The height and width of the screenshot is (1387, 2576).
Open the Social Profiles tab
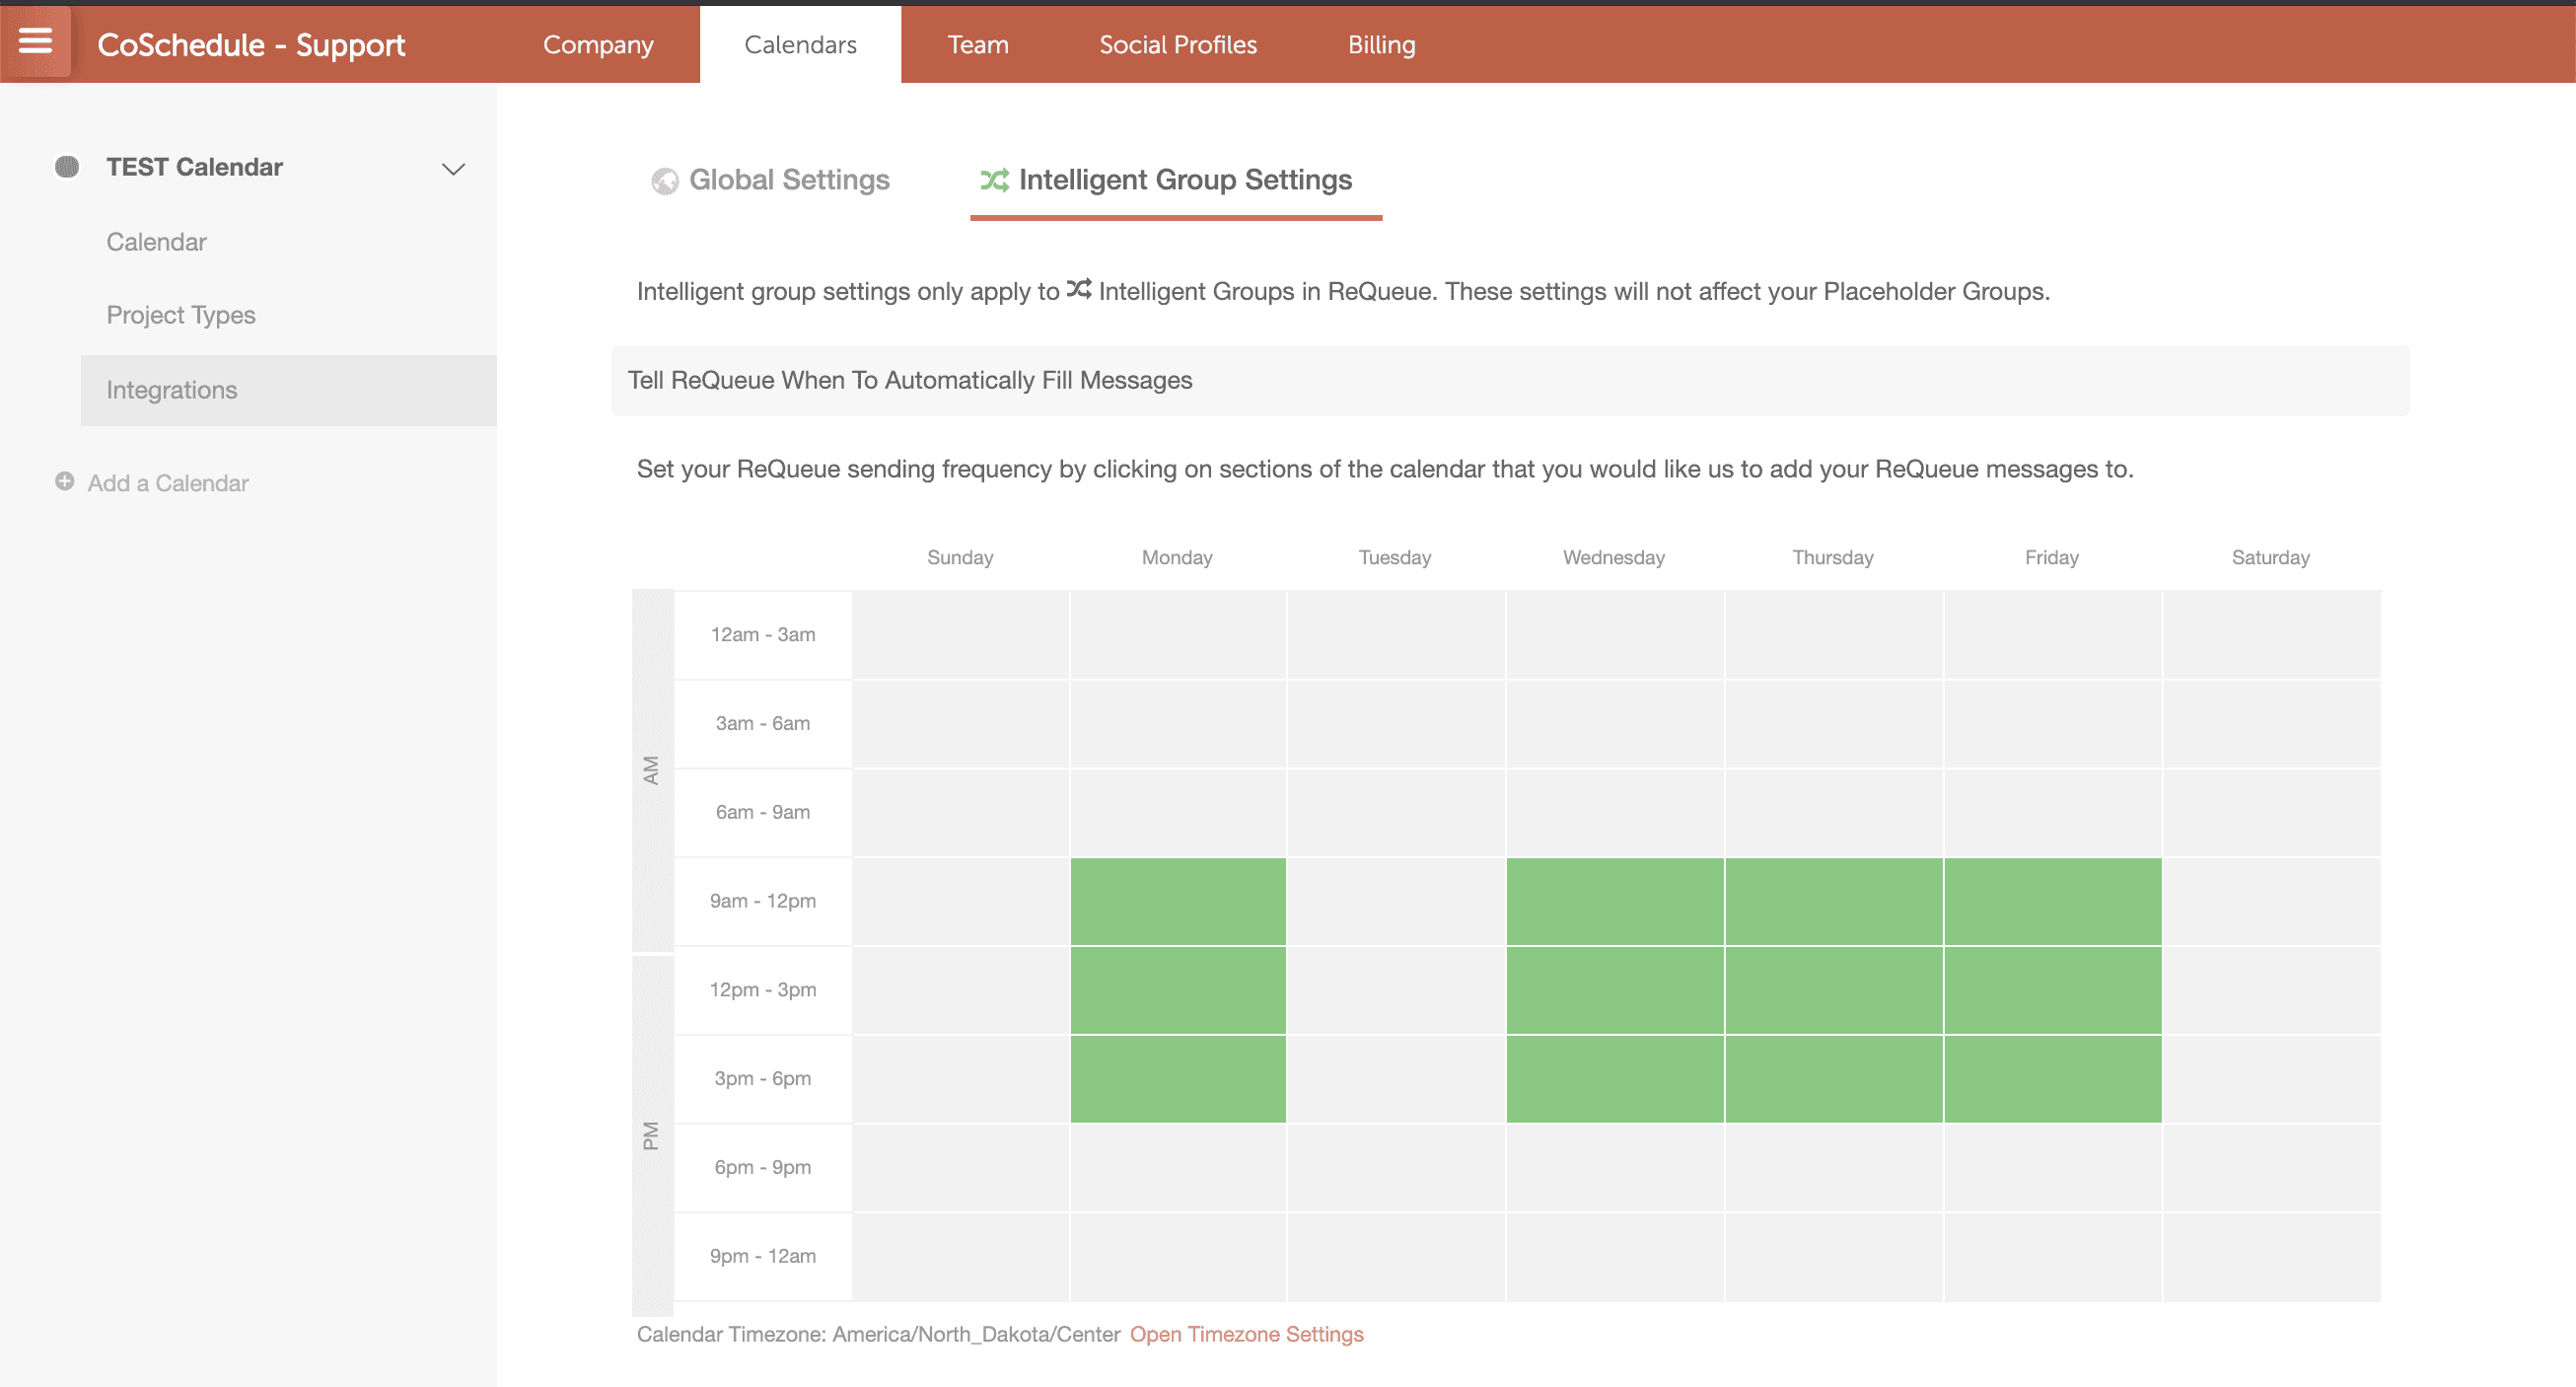point(1178,45)
